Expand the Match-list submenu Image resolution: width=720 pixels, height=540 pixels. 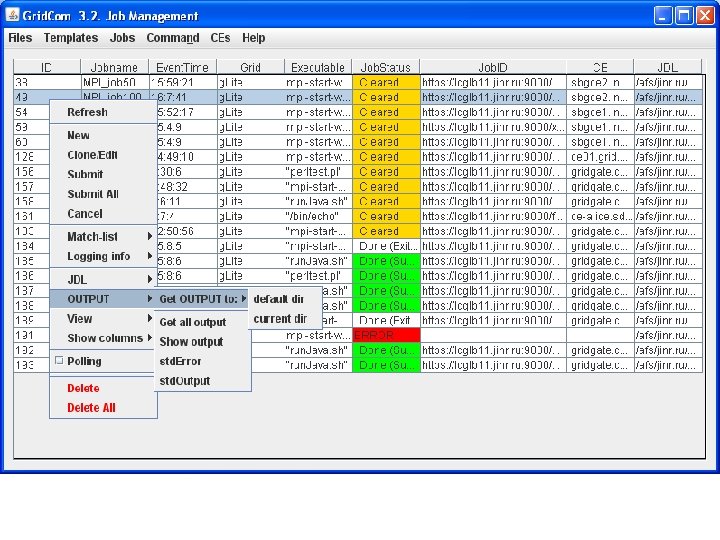coord(103,236)
